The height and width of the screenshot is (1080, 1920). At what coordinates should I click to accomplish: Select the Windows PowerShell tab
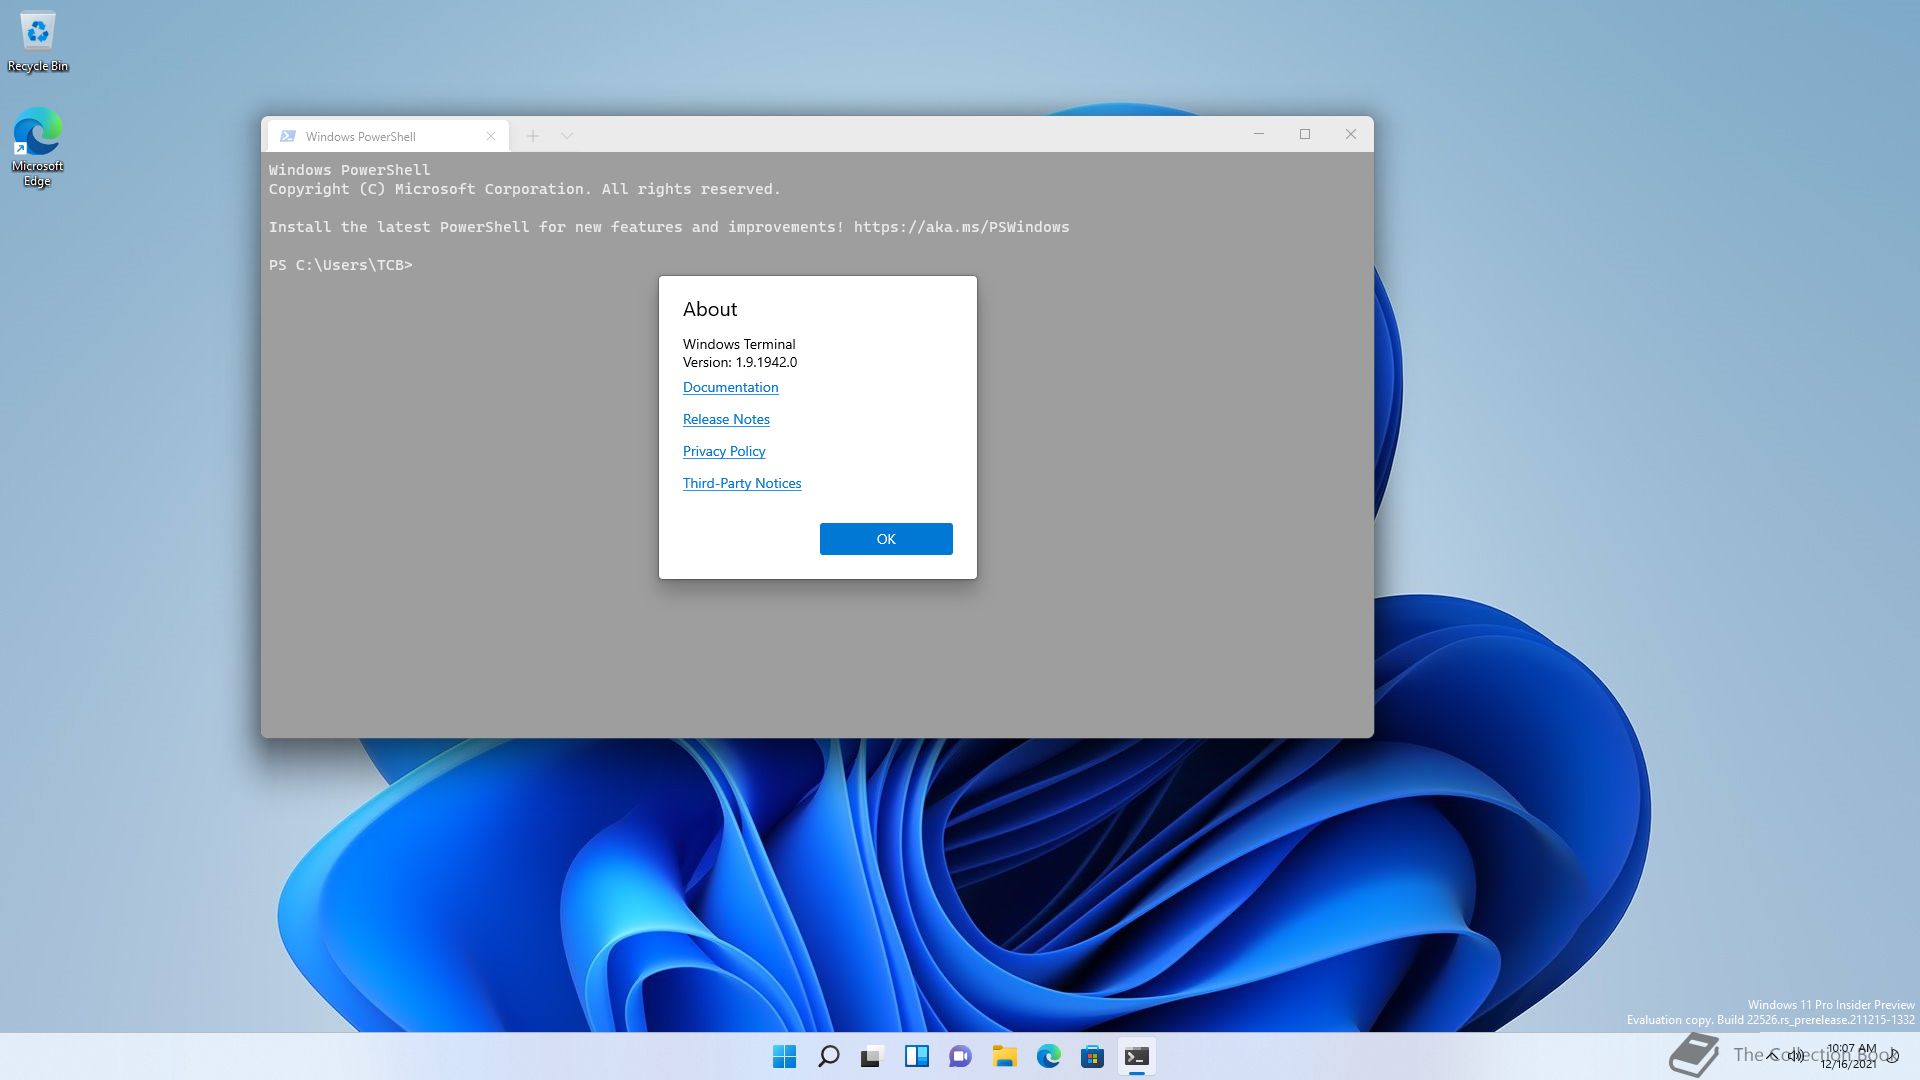point(388,136)
